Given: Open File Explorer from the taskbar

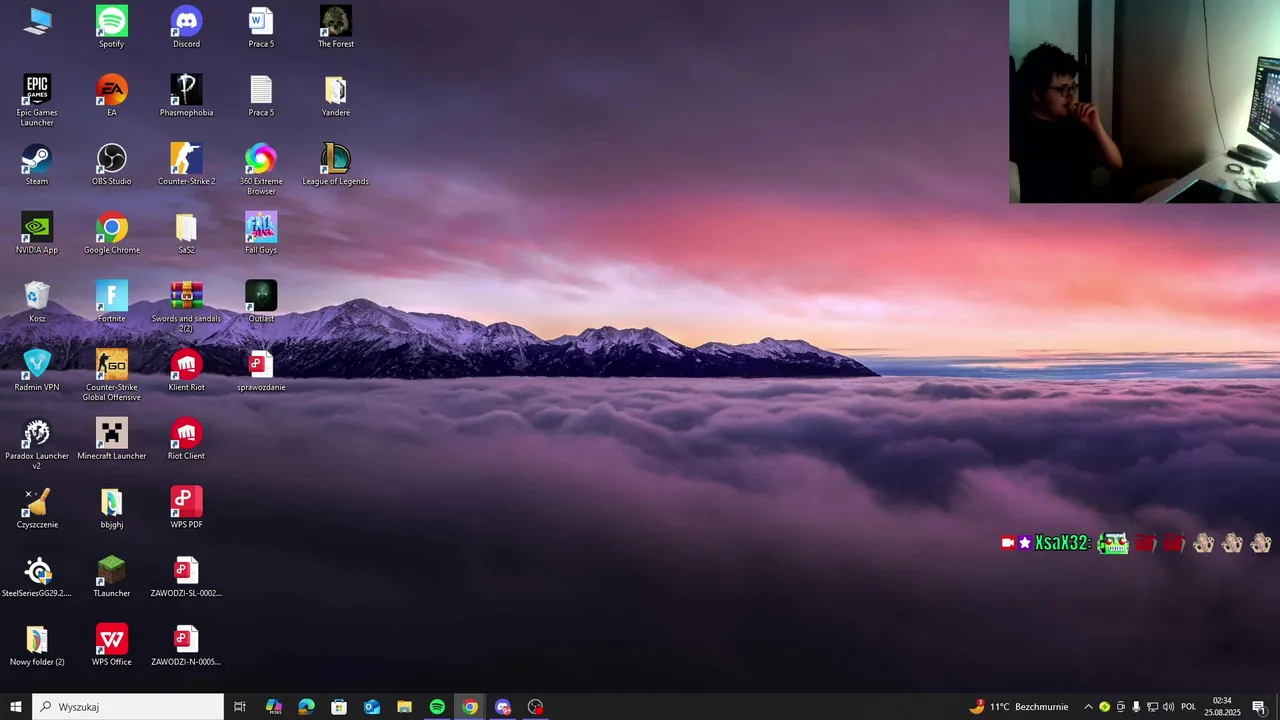Looking at the screenshot, I should point(404,707).
